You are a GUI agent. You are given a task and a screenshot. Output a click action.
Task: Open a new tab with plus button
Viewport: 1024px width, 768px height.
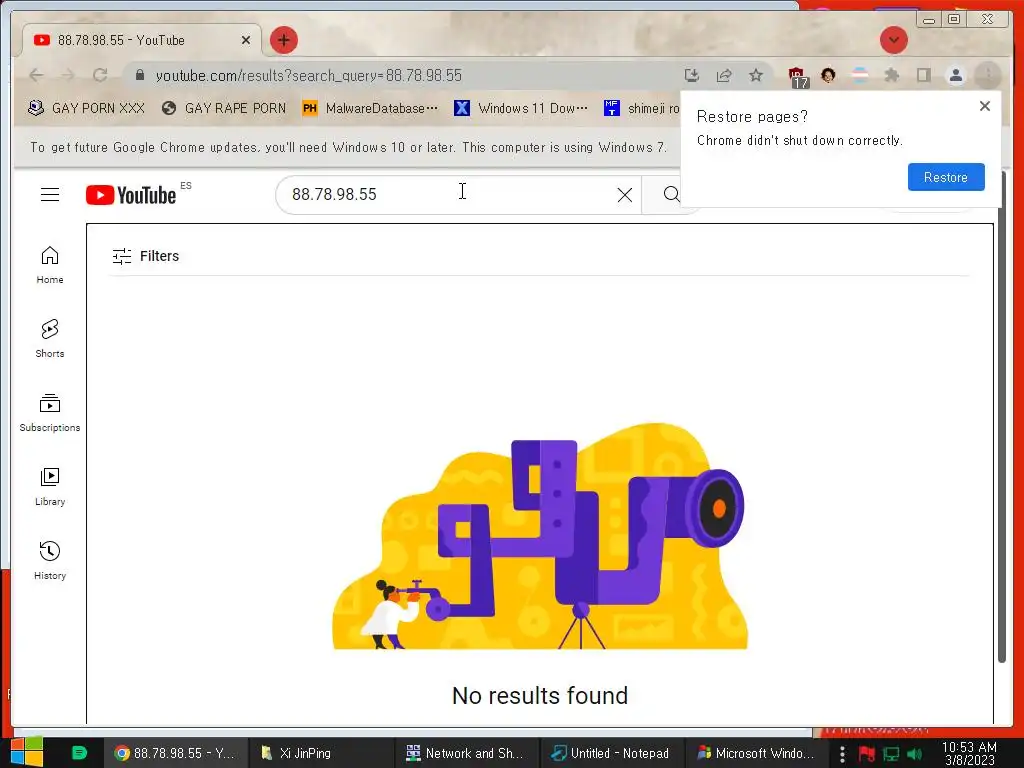click(x=283, y=40)
